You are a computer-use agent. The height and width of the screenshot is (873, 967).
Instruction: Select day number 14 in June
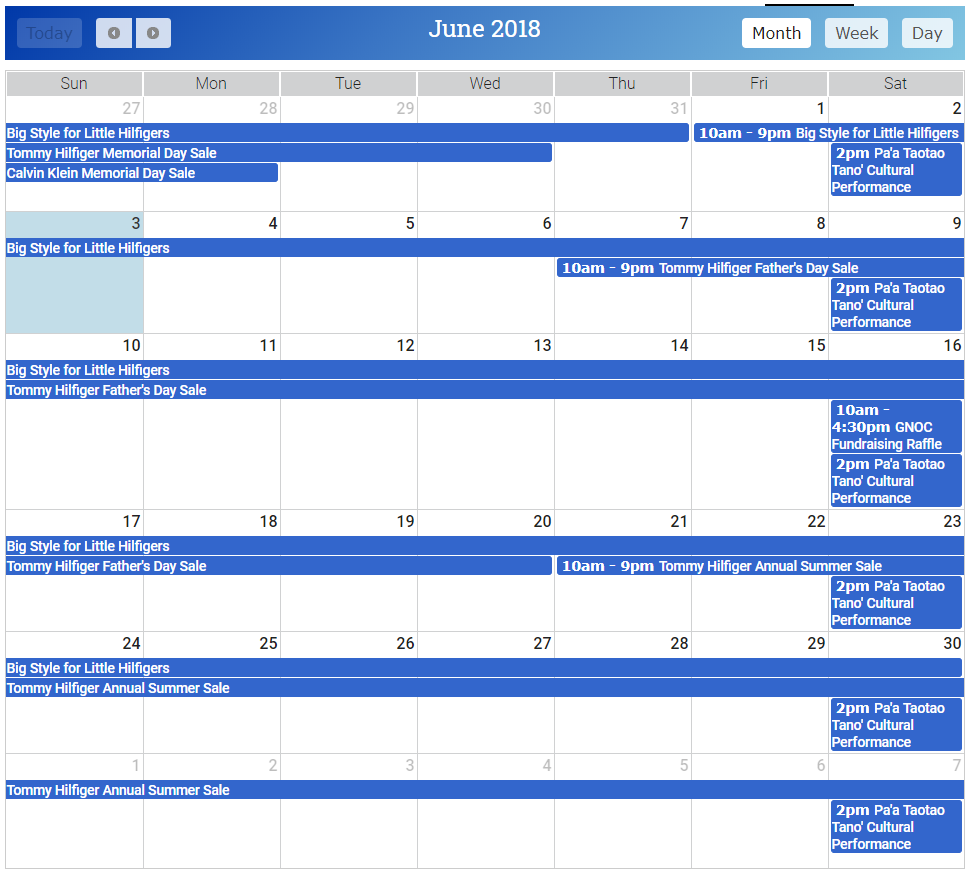pyautogui.click(x=679, y=345)
